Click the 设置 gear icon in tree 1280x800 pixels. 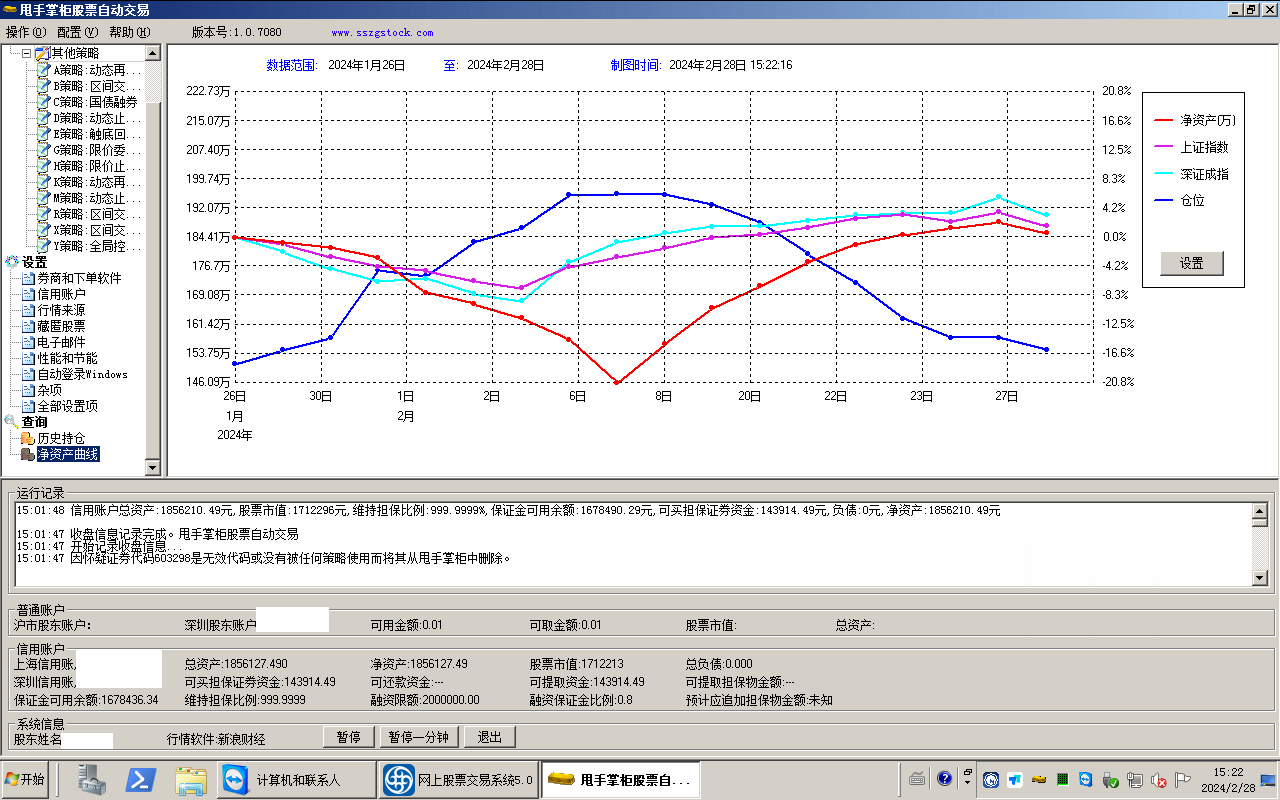point(12,262)
